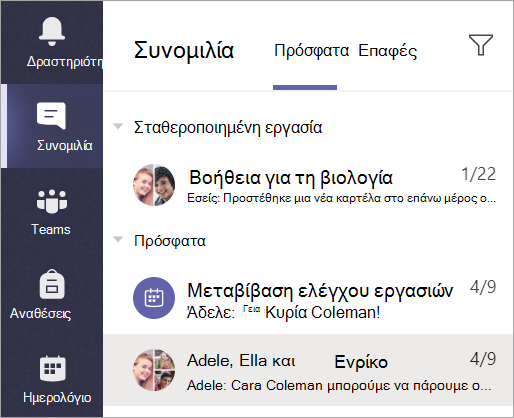This screenshot has height=418, width=514.
Task: Click the calendar meeting avatar icon
Action: [154, 298]
